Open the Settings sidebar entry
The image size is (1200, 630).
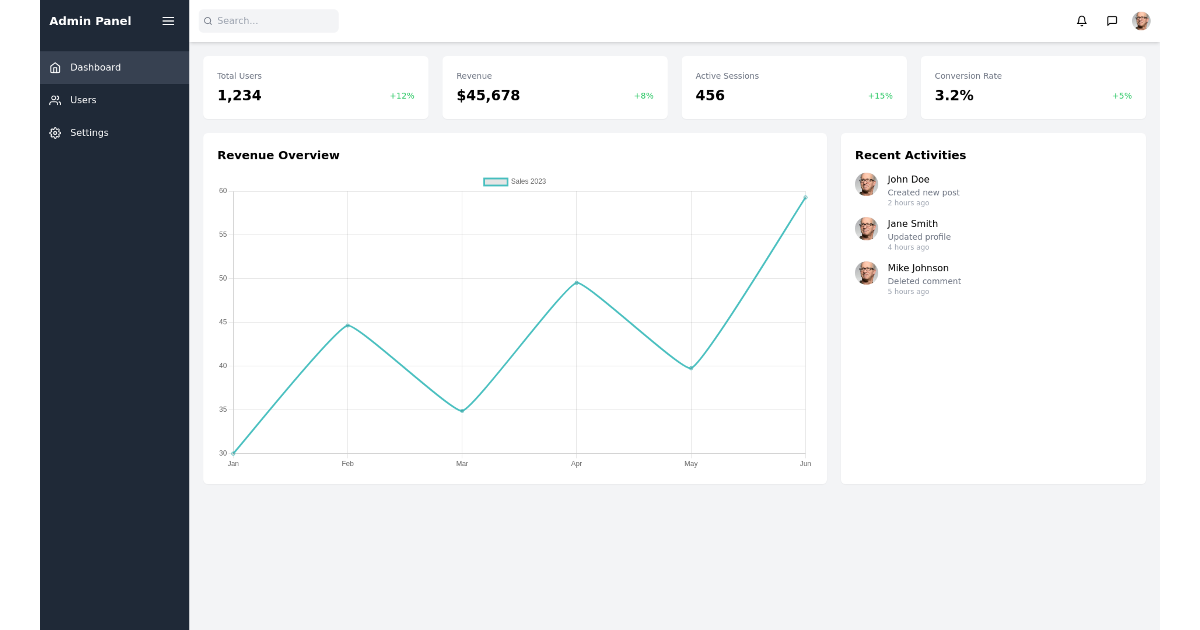click(89, 132)
